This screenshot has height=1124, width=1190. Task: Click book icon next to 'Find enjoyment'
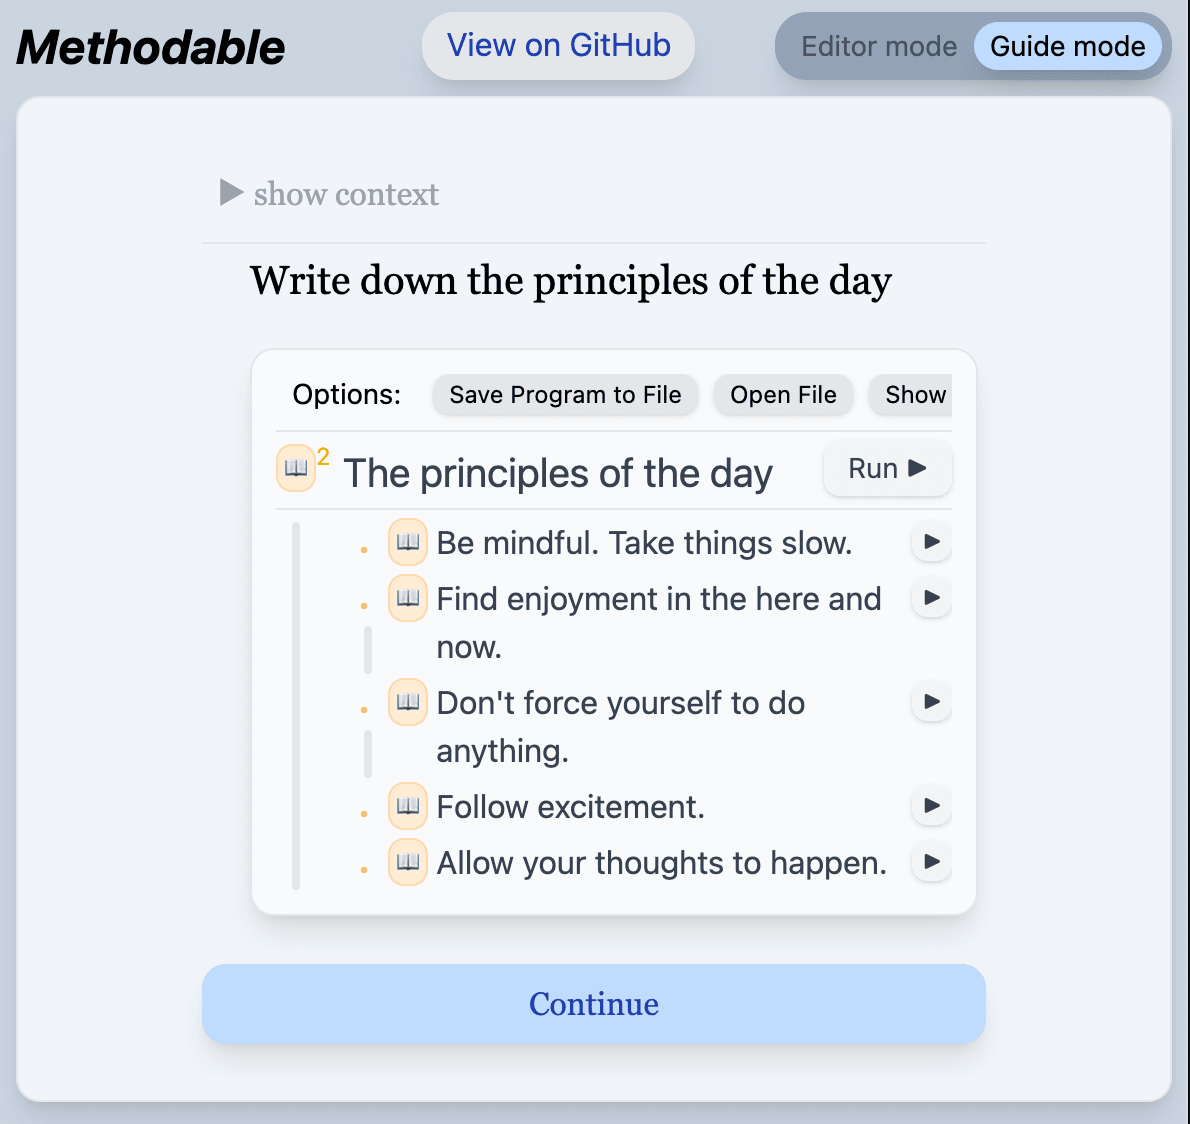pos(408,598)
